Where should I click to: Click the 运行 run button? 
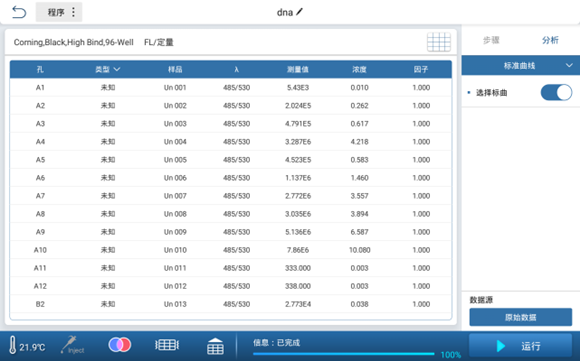[x=520, y=345]
